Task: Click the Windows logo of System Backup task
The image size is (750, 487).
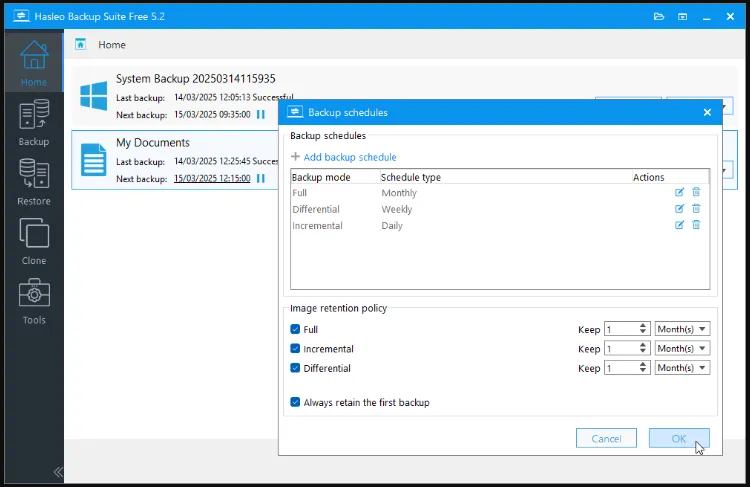Action: point(94,96)
